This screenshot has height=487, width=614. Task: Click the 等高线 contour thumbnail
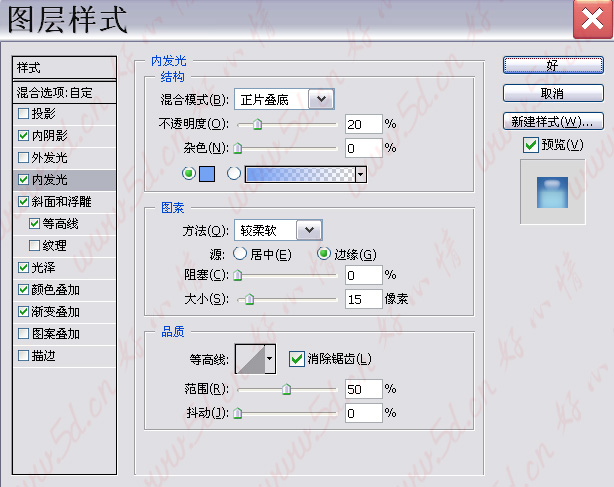(x=250, y=359)
